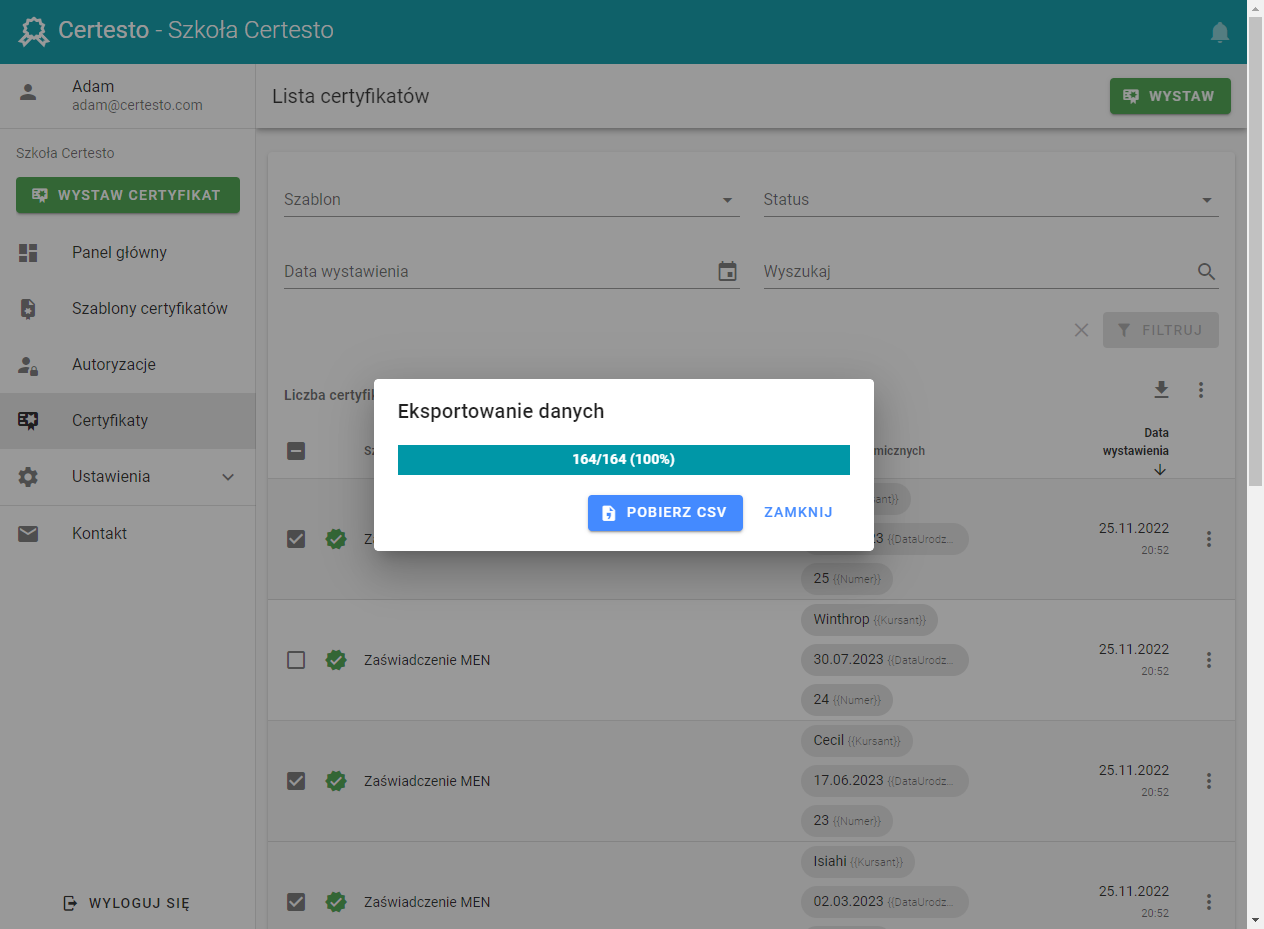This screenshot has height=929, width=1264.
Task: Go to Panel główny
Action: [128, 253]
